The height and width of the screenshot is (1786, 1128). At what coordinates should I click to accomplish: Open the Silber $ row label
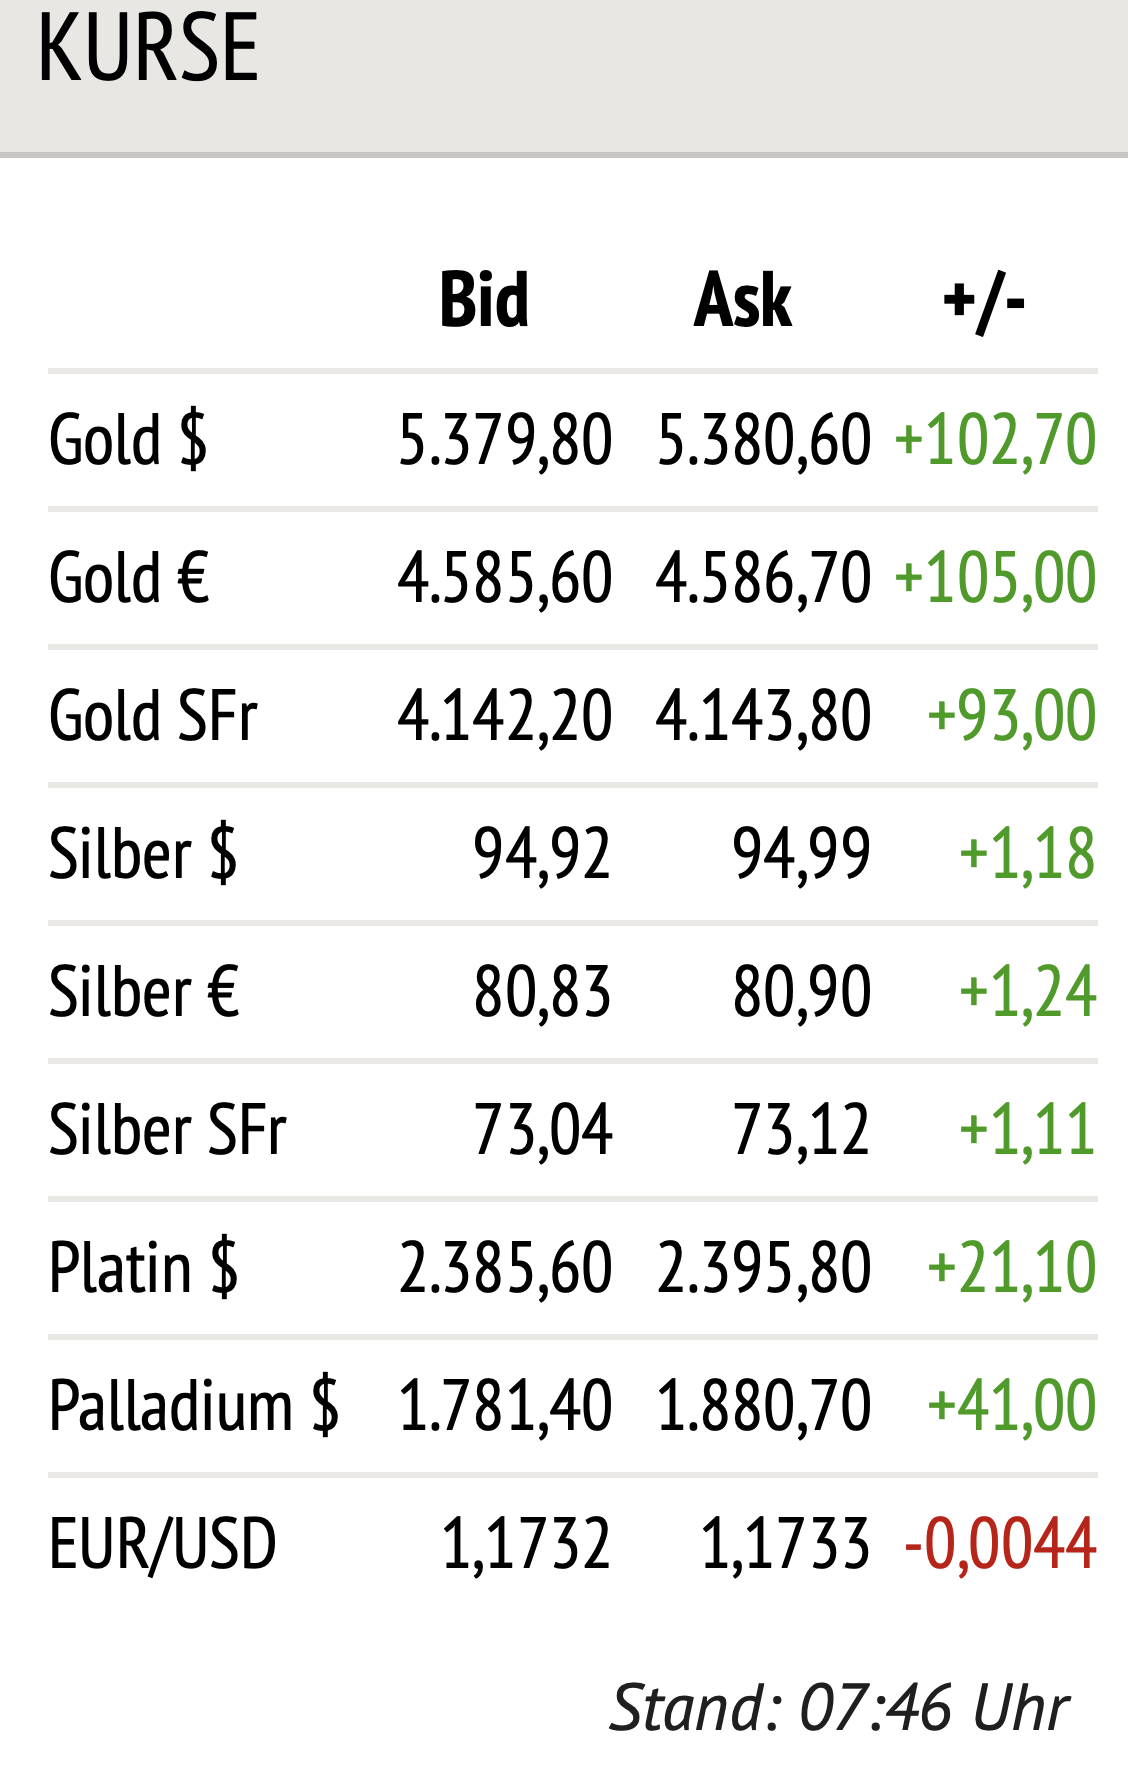tap(143, 855)
